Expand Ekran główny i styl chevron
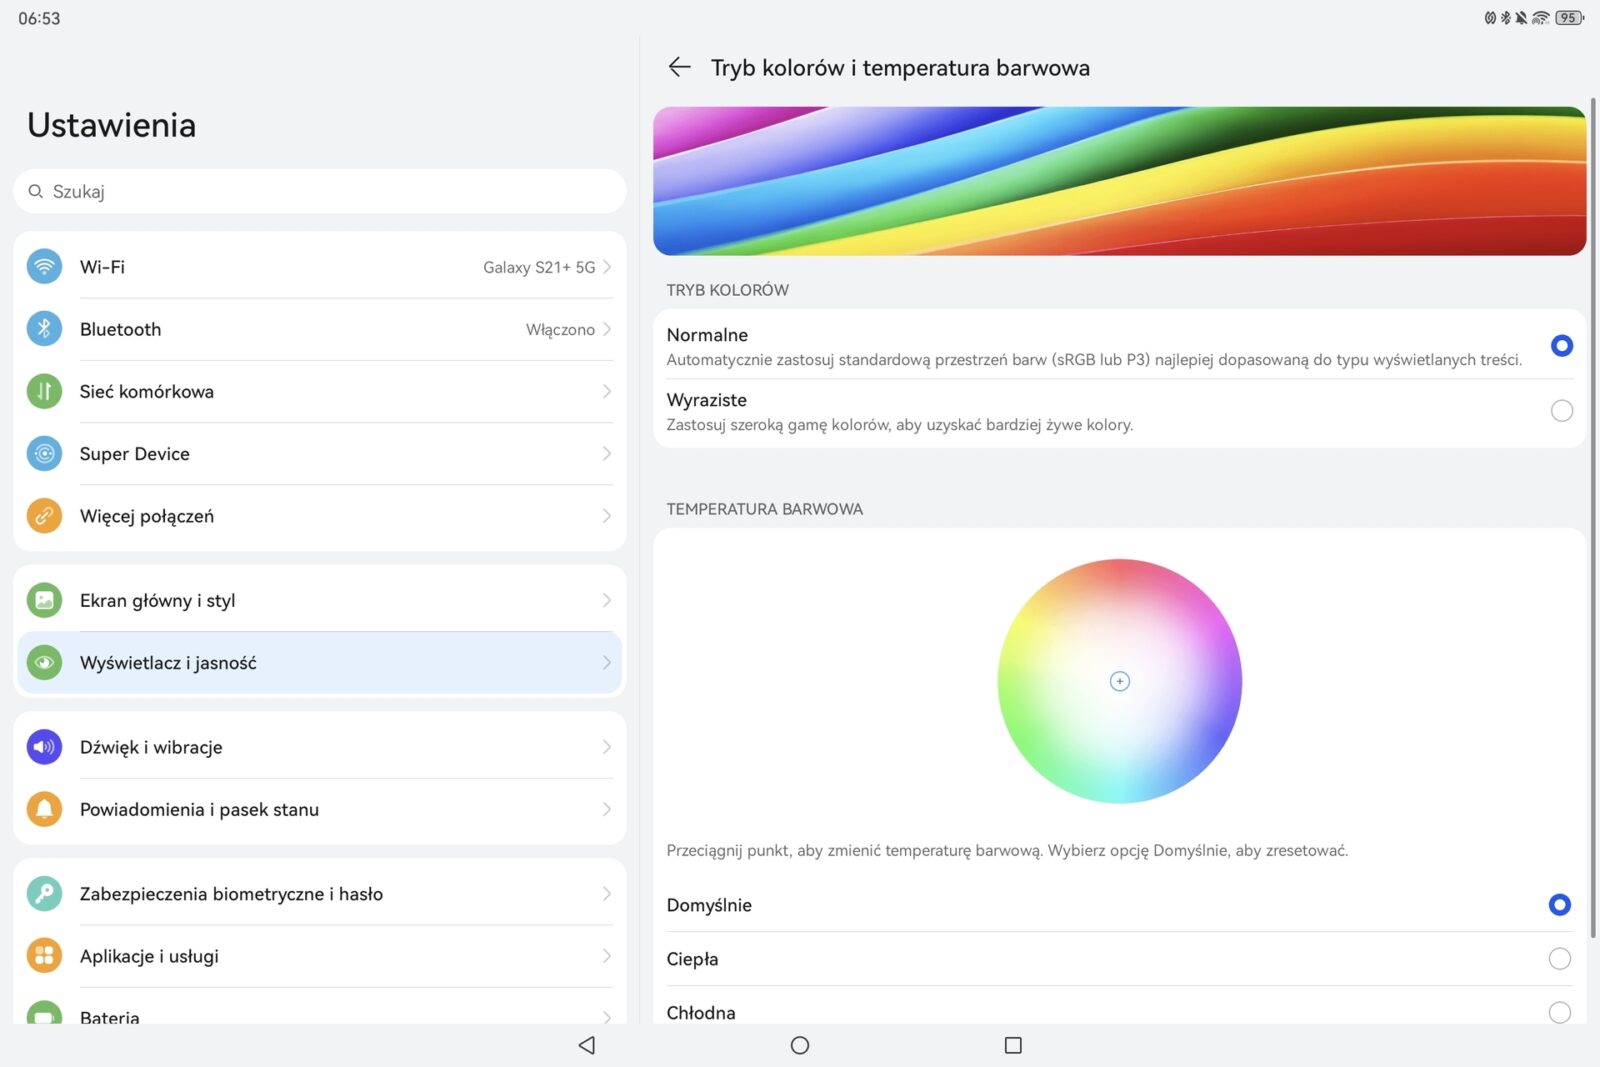 click(x=606, y=600)
